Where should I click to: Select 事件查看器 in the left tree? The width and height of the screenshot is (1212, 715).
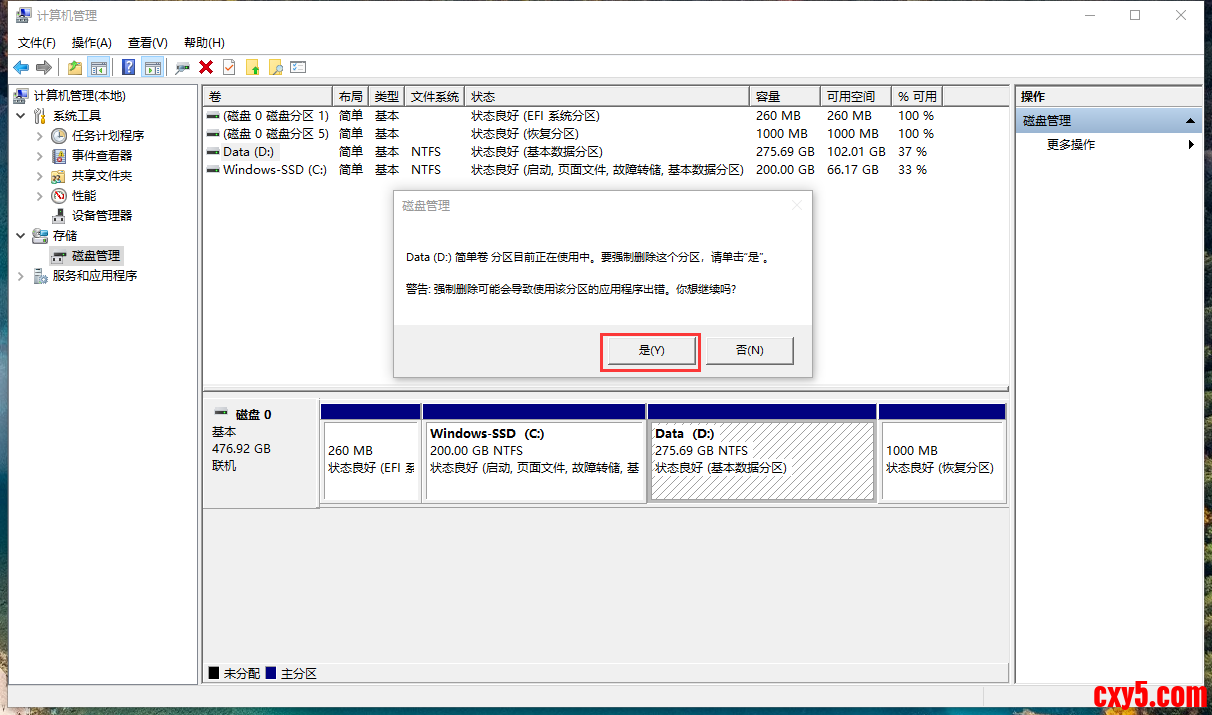coord(101,156)
